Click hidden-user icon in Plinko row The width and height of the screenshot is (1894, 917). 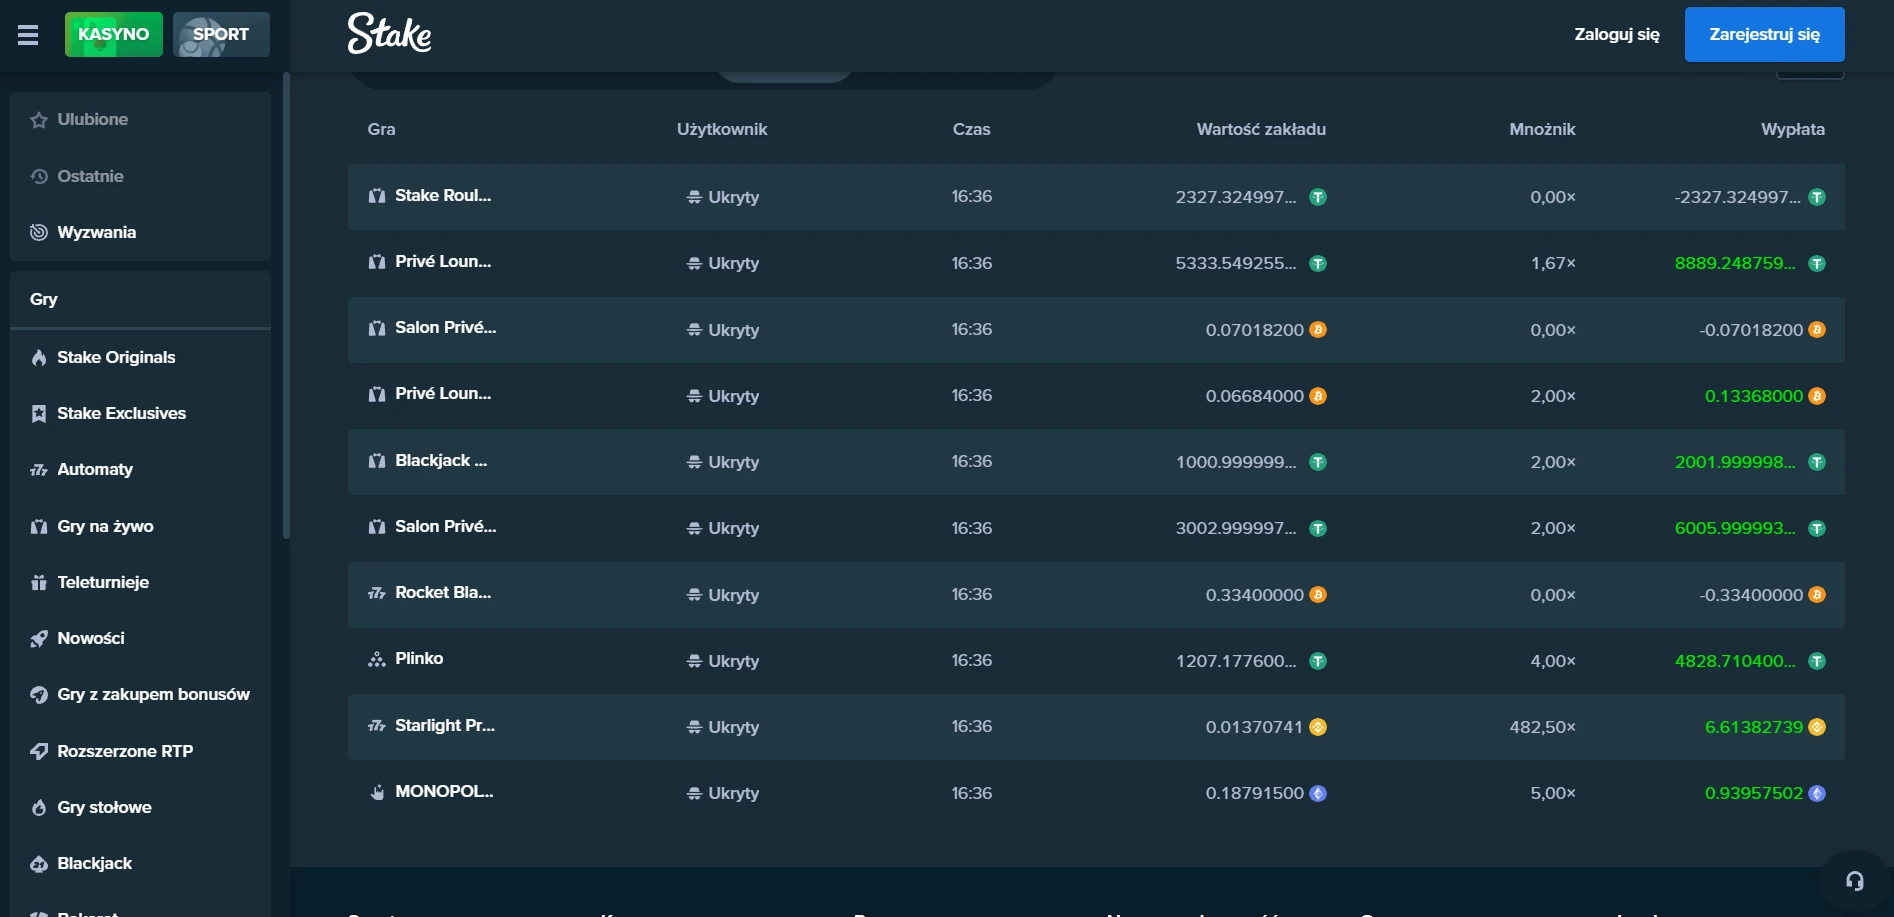(x=694, y=661)
